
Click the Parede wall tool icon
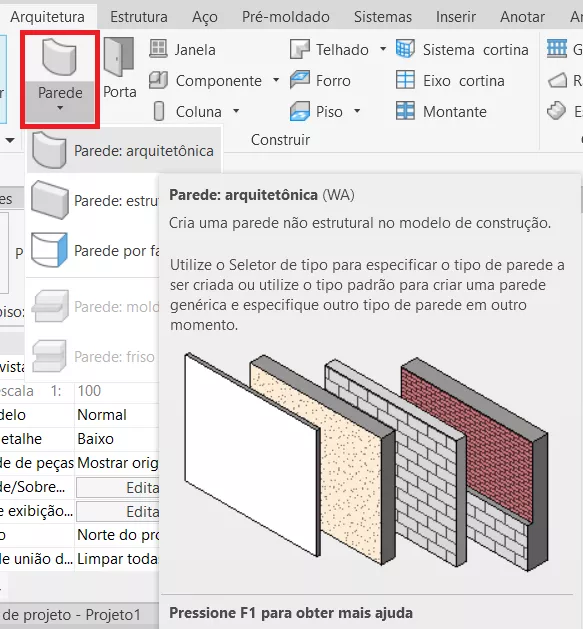pos(59,57)
